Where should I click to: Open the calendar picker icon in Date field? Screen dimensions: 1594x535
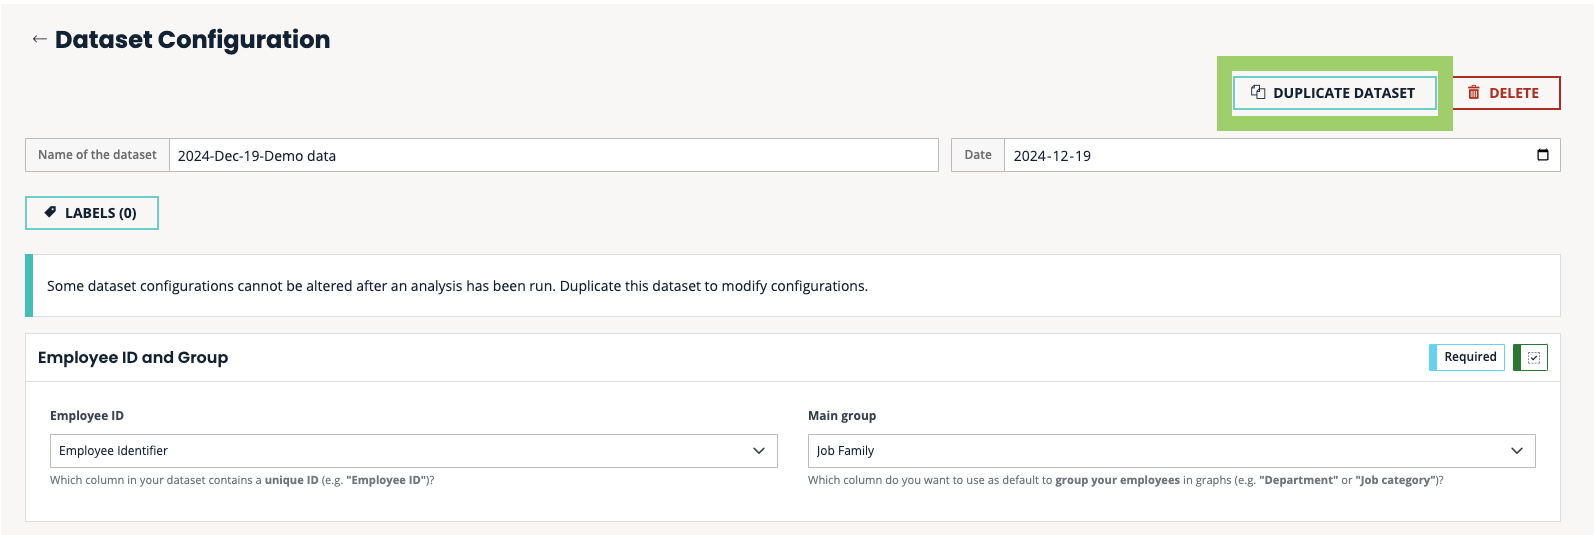click(1542, 155)
